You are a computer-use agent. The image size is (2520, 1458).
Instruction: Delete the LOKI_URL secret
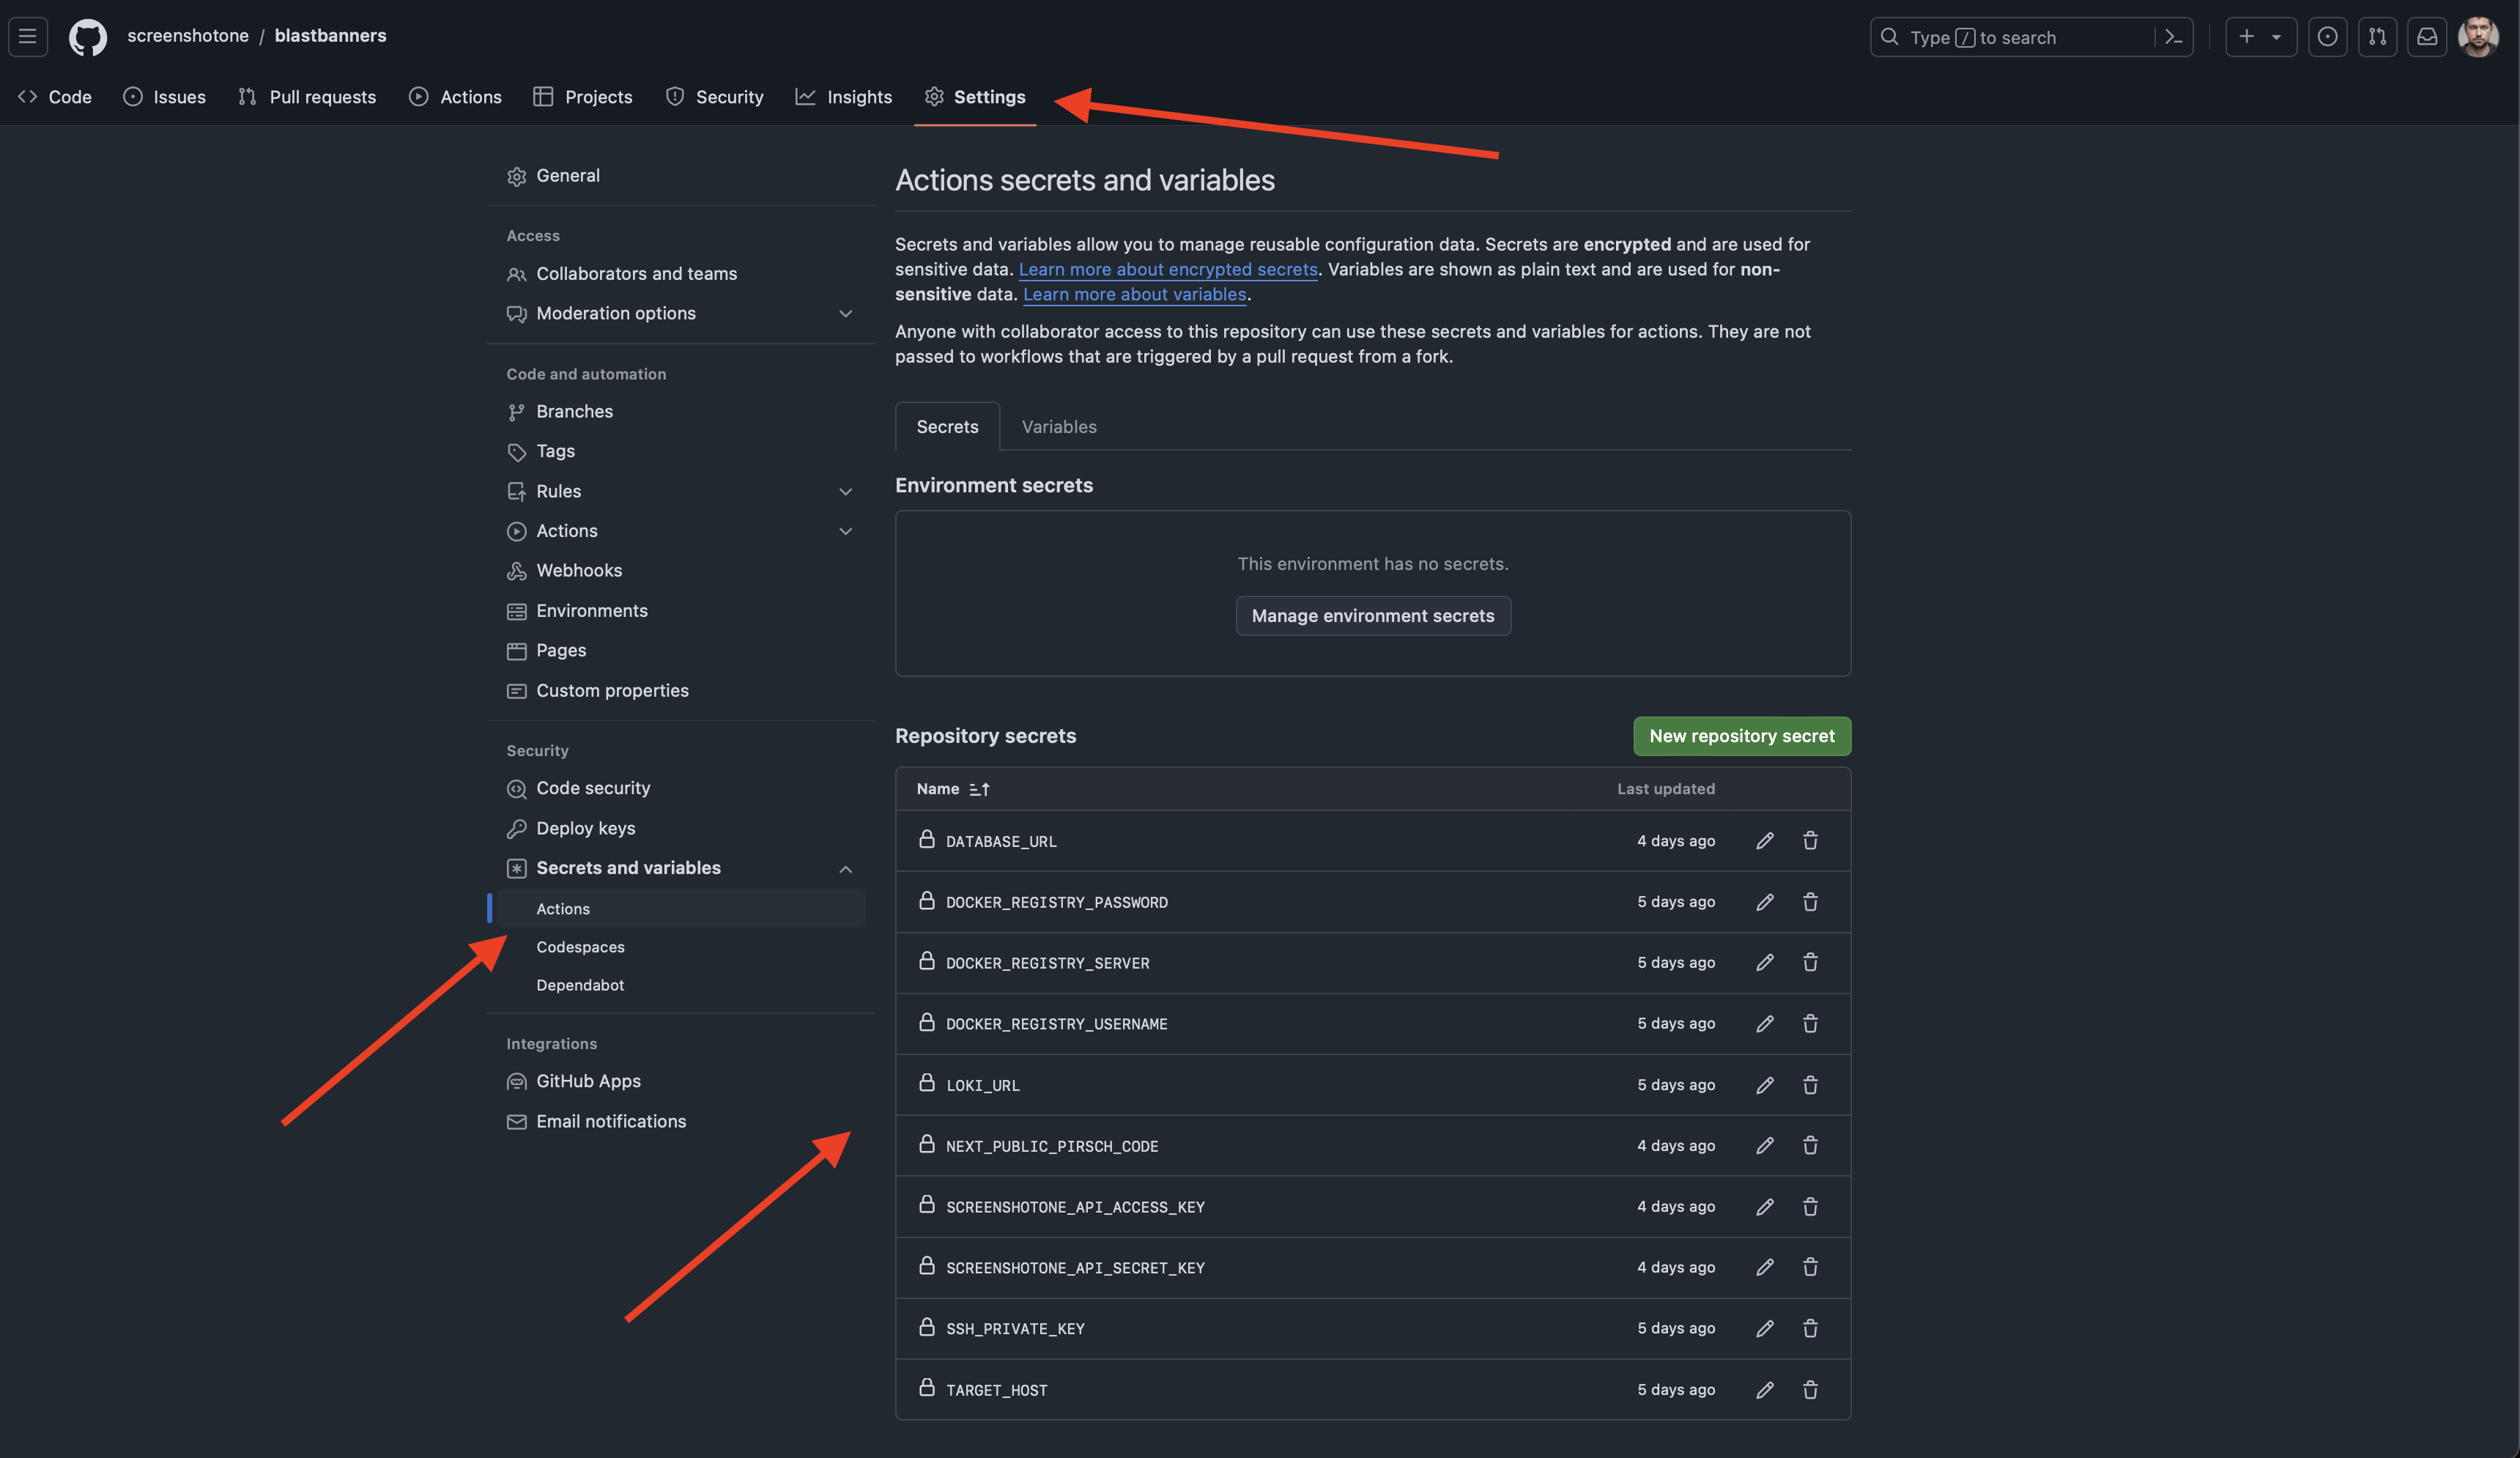1810,1085
